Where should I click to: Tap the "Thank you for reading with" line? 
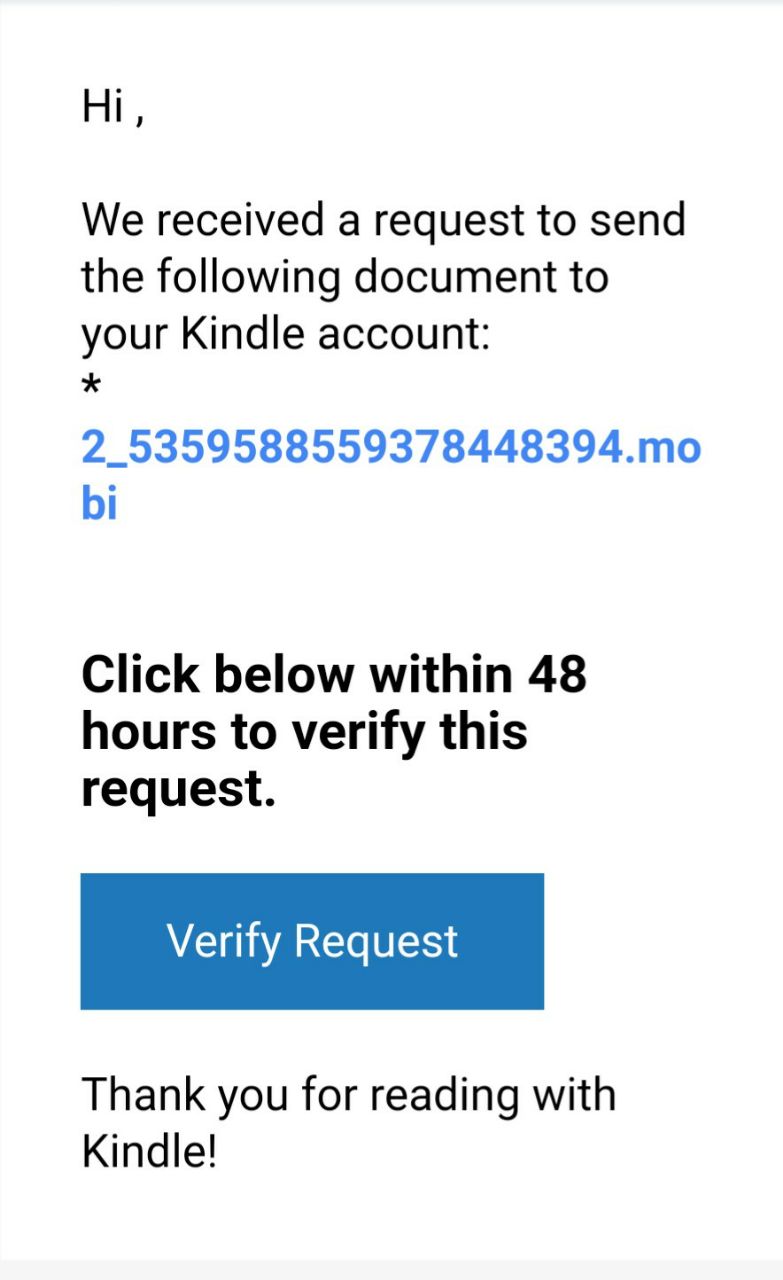coord(348,1095)
